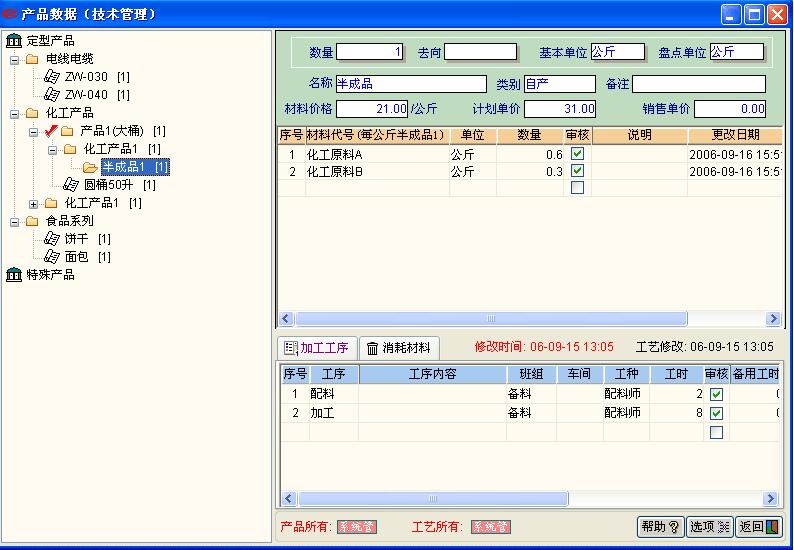Click the 帮助 button

pos(661,527)
